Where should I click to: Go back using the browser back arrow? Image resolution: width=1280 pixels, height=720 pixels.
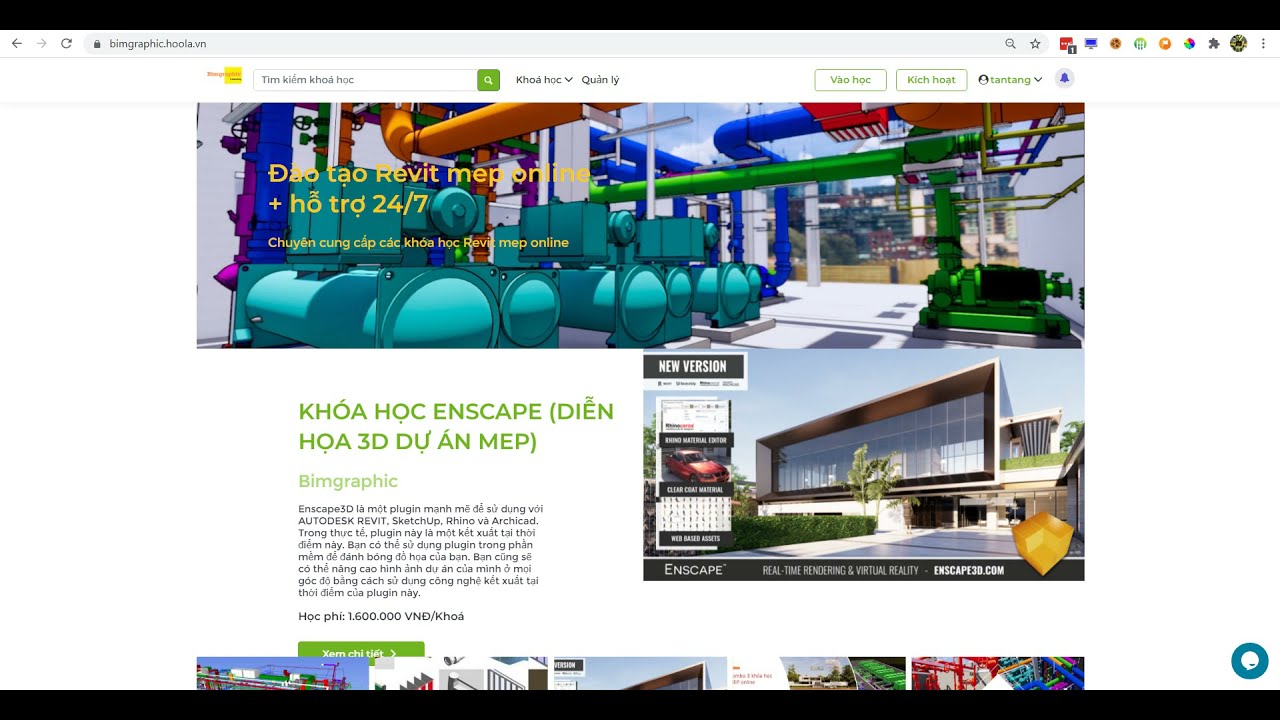(x=17, y=44)
